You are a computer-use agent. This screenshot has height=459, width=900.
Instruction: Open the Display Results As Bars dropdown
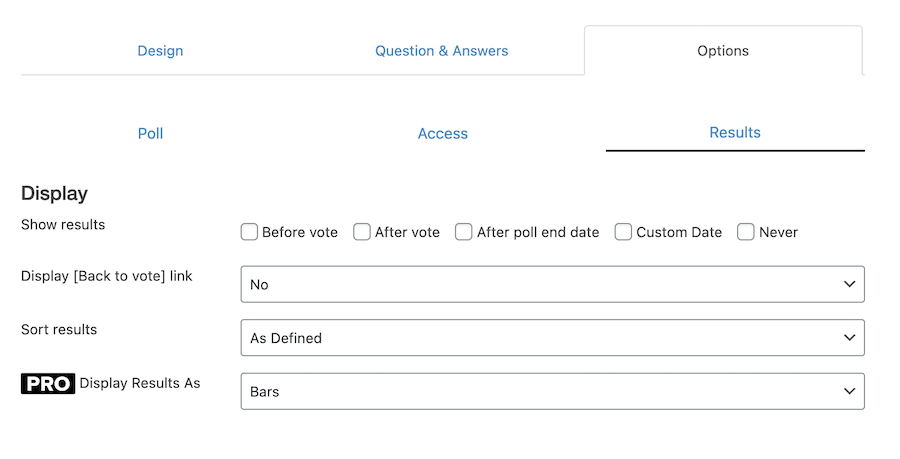click(x=552, y=391)
